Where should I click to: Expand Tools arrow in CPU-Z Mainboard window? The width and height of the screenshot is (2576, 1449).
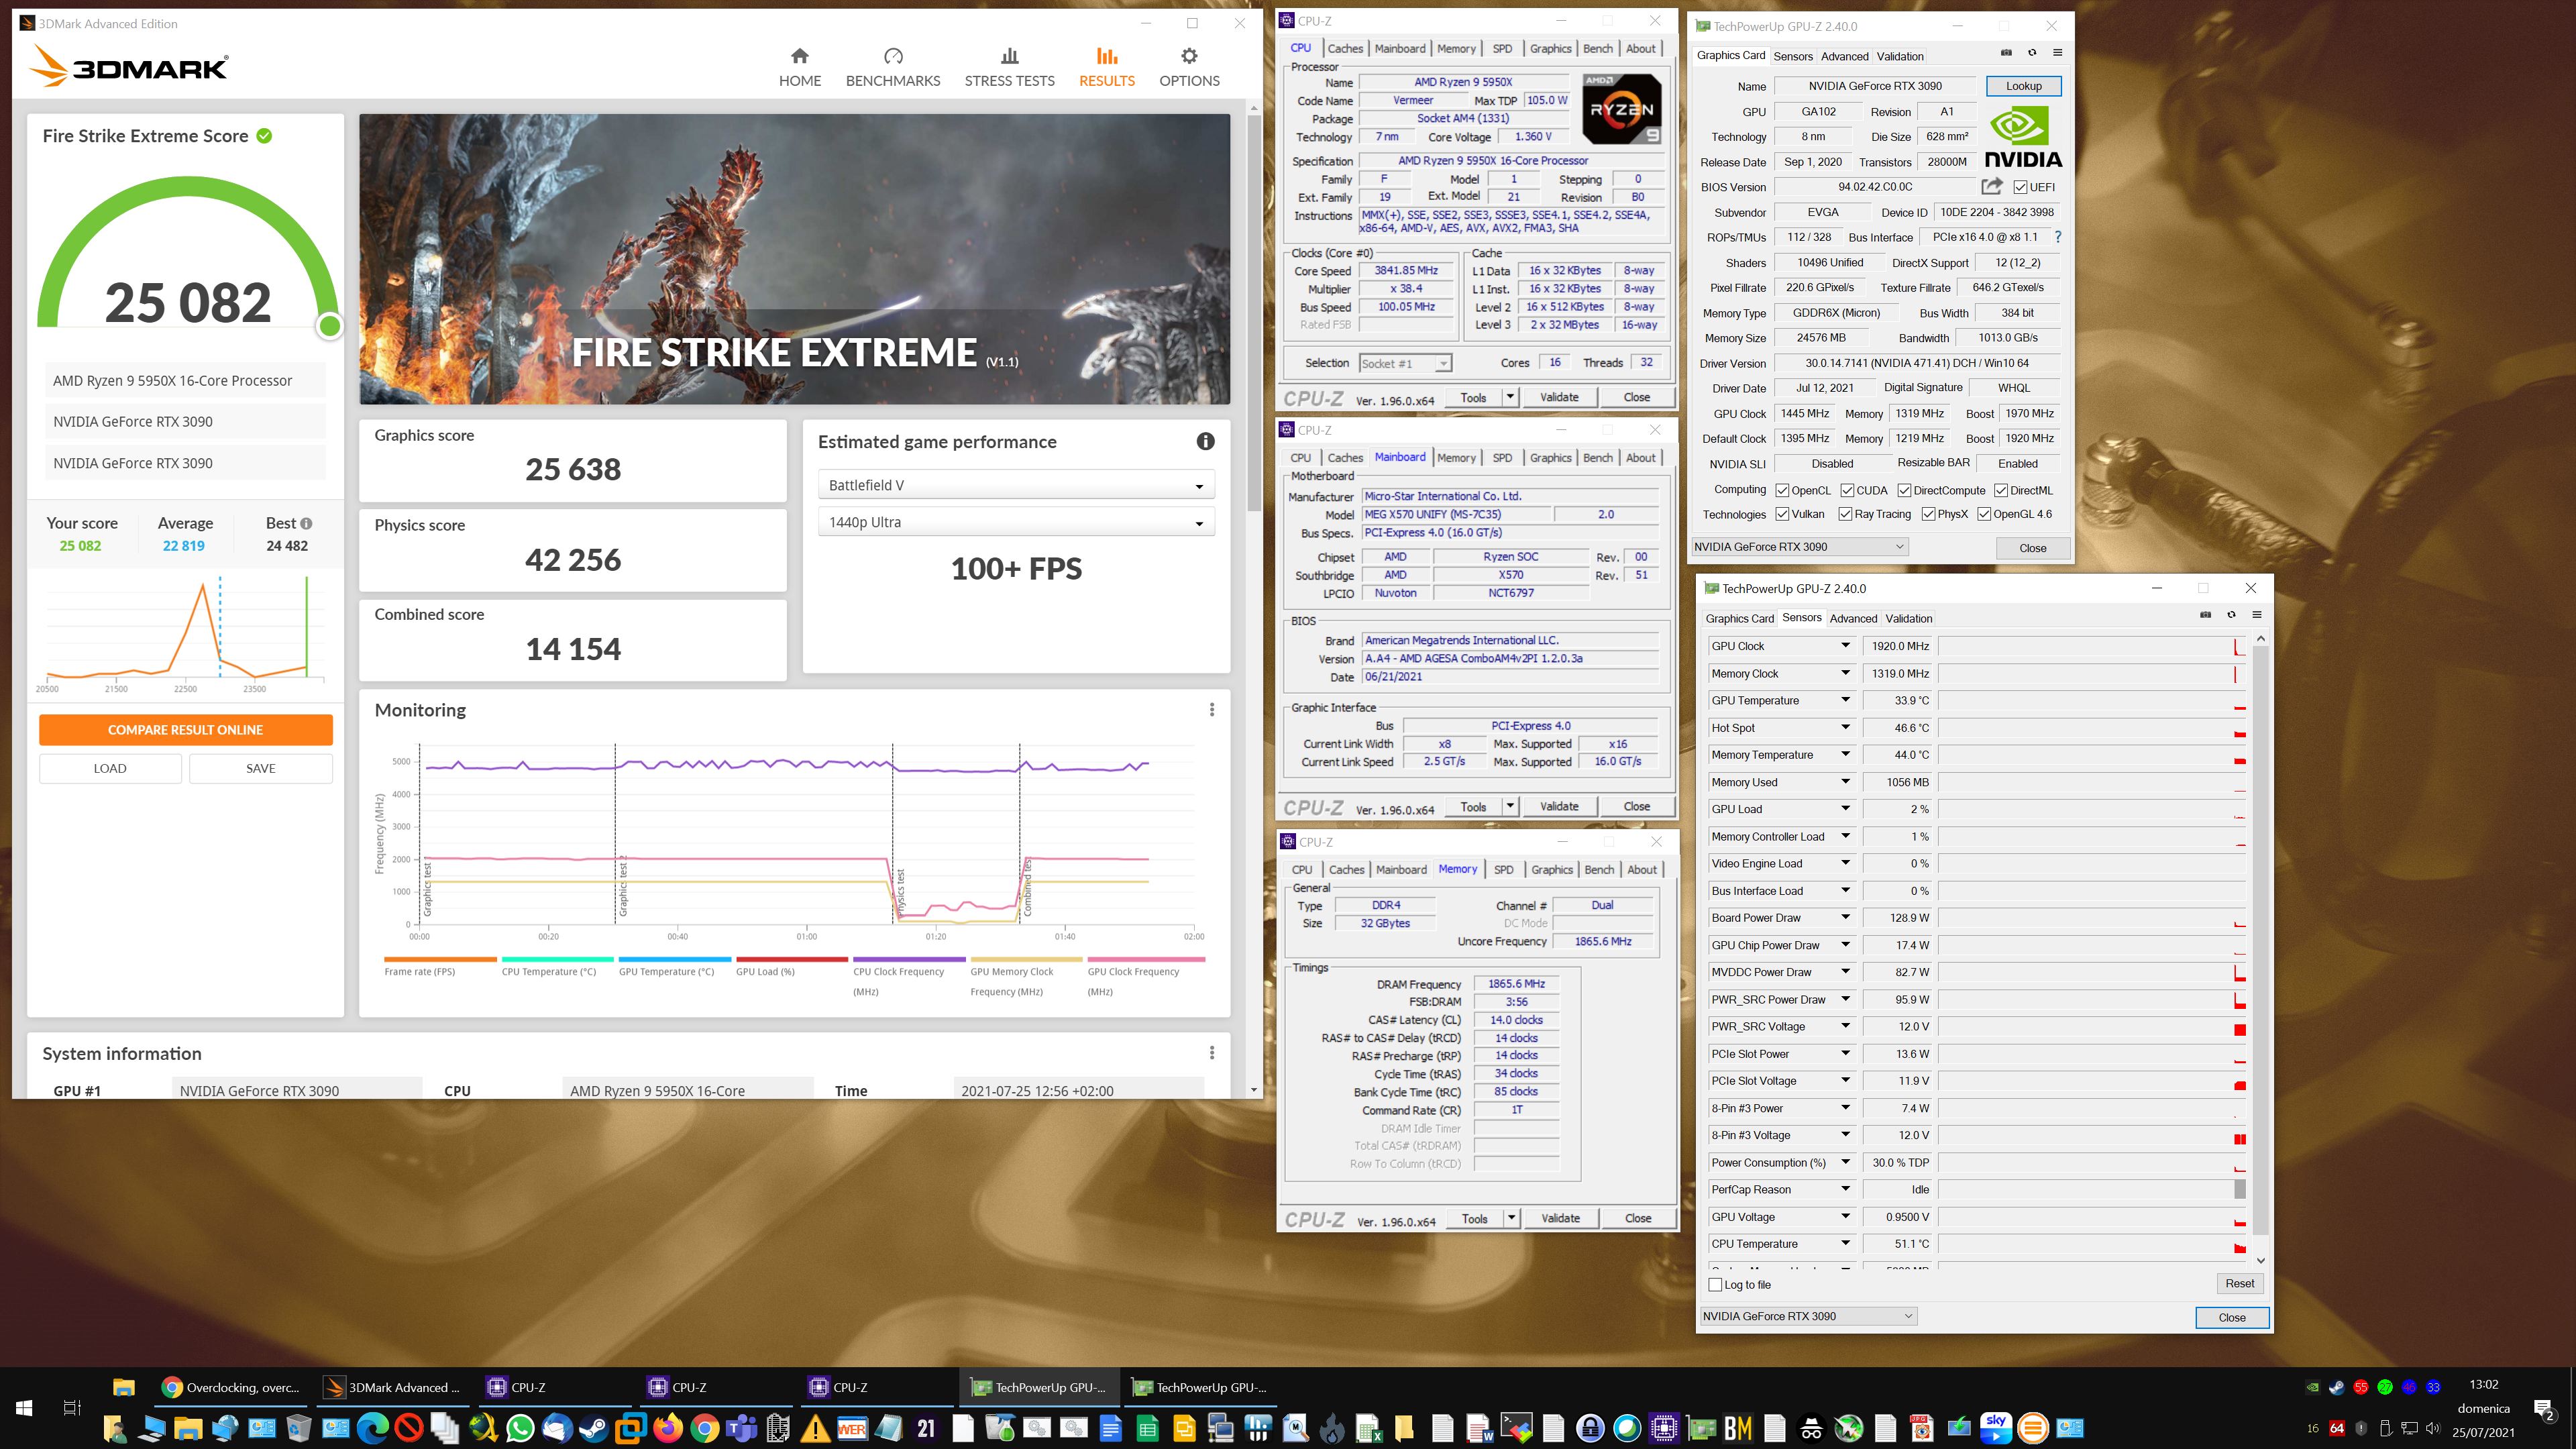pyautogui.click(x=1510, y=806)
